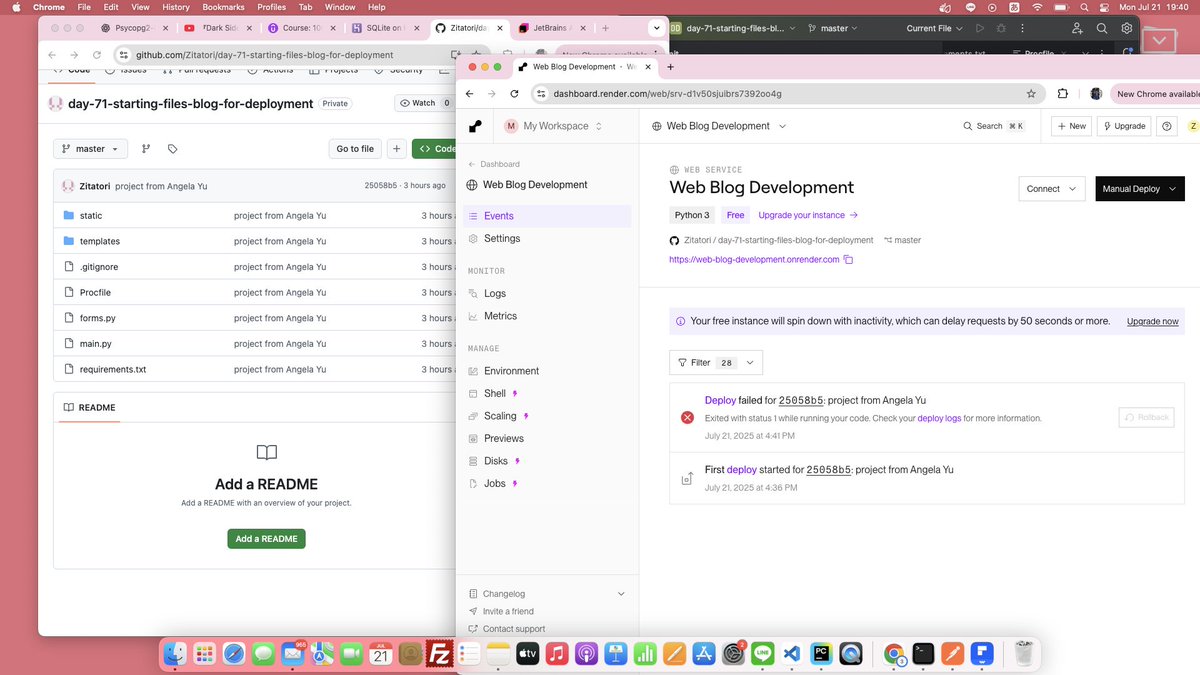The width and height of the screenshot is (1200, 675).
Task: Open the Search box in Render header
Action: coord(993,126)
